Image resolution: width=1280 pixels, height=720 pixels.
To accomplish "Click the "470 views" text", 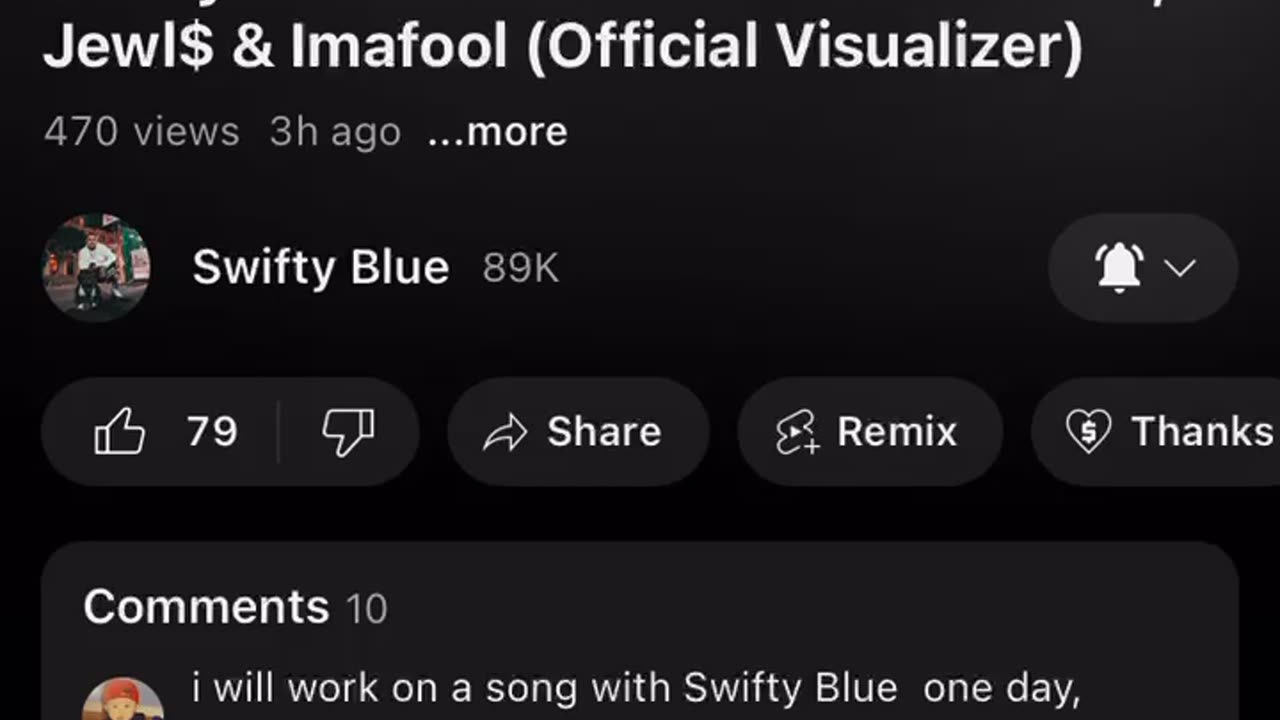I will 142,132.
